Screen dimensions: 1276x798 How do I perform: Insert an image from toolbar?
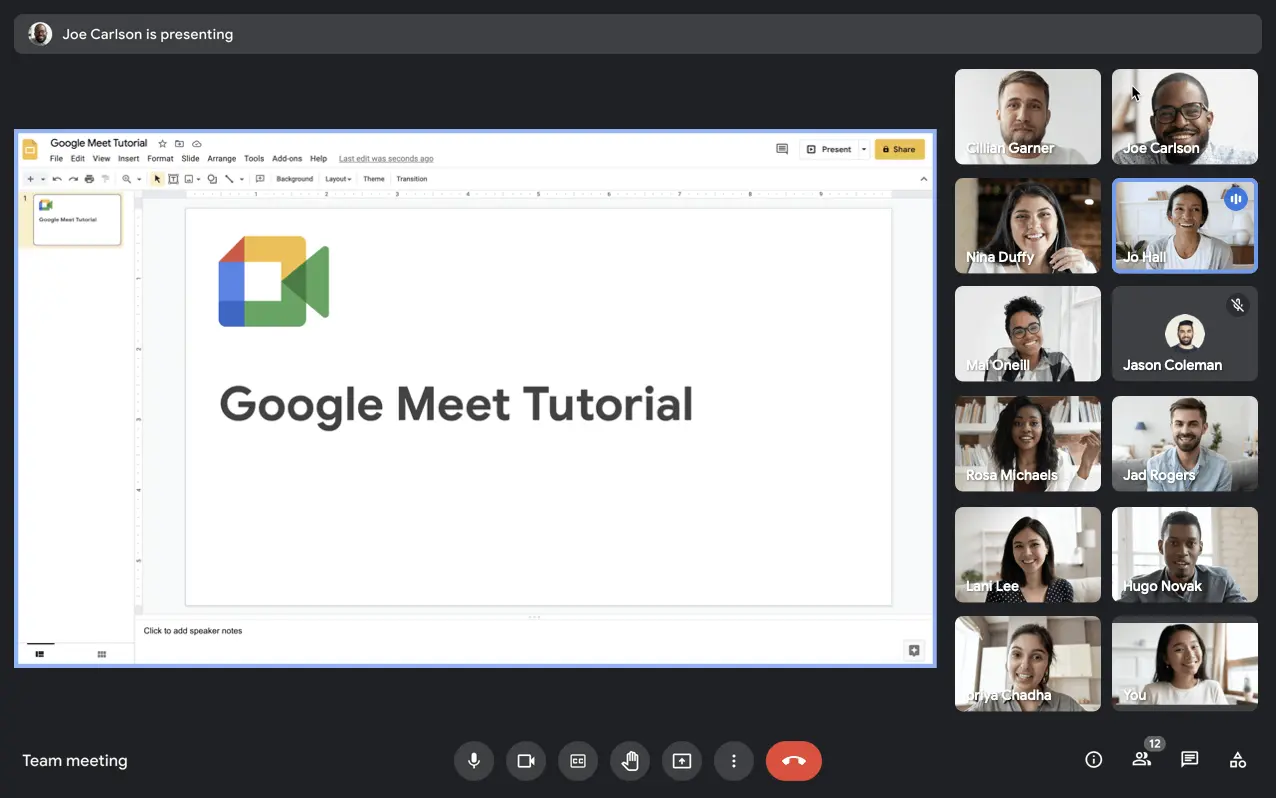coord(189,179)
